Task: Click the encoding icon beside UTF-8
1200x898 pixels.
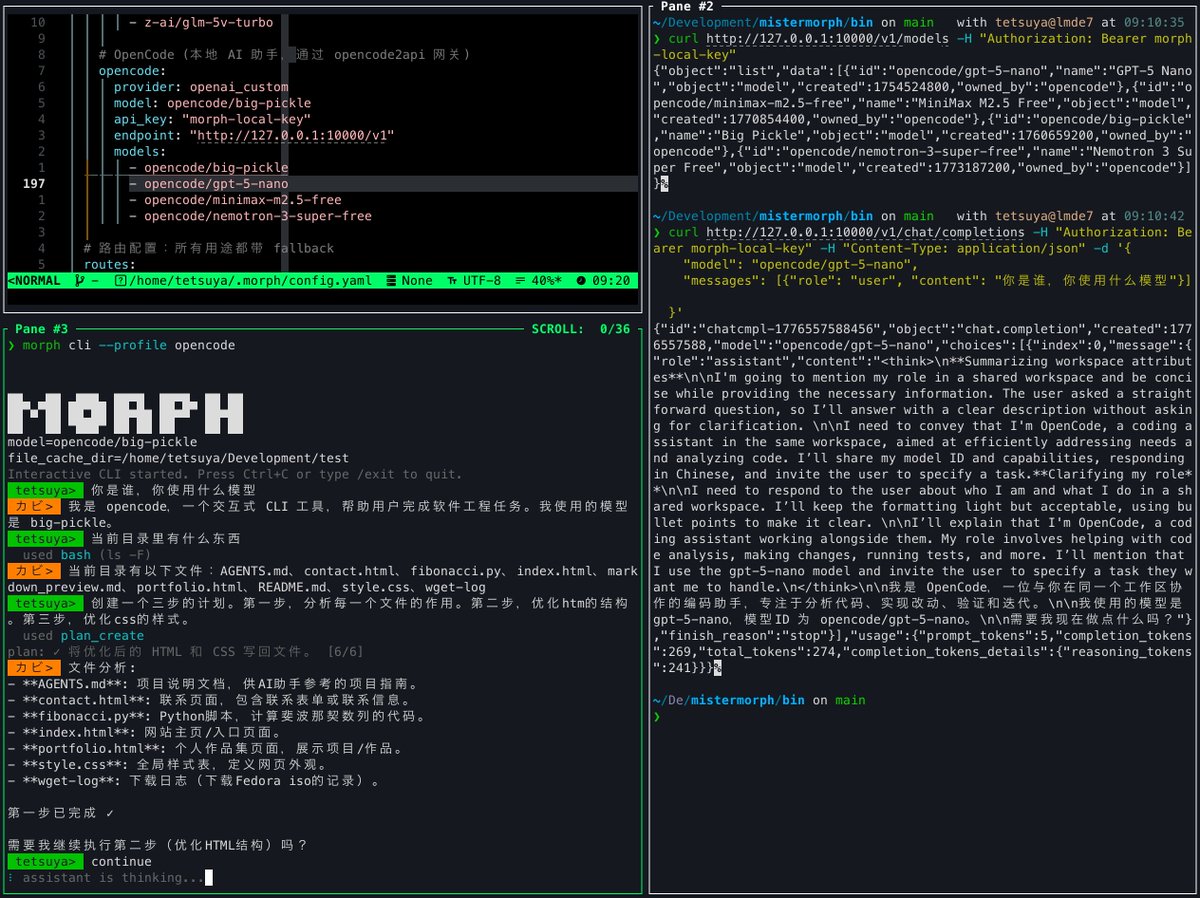Action: (452, 281)
